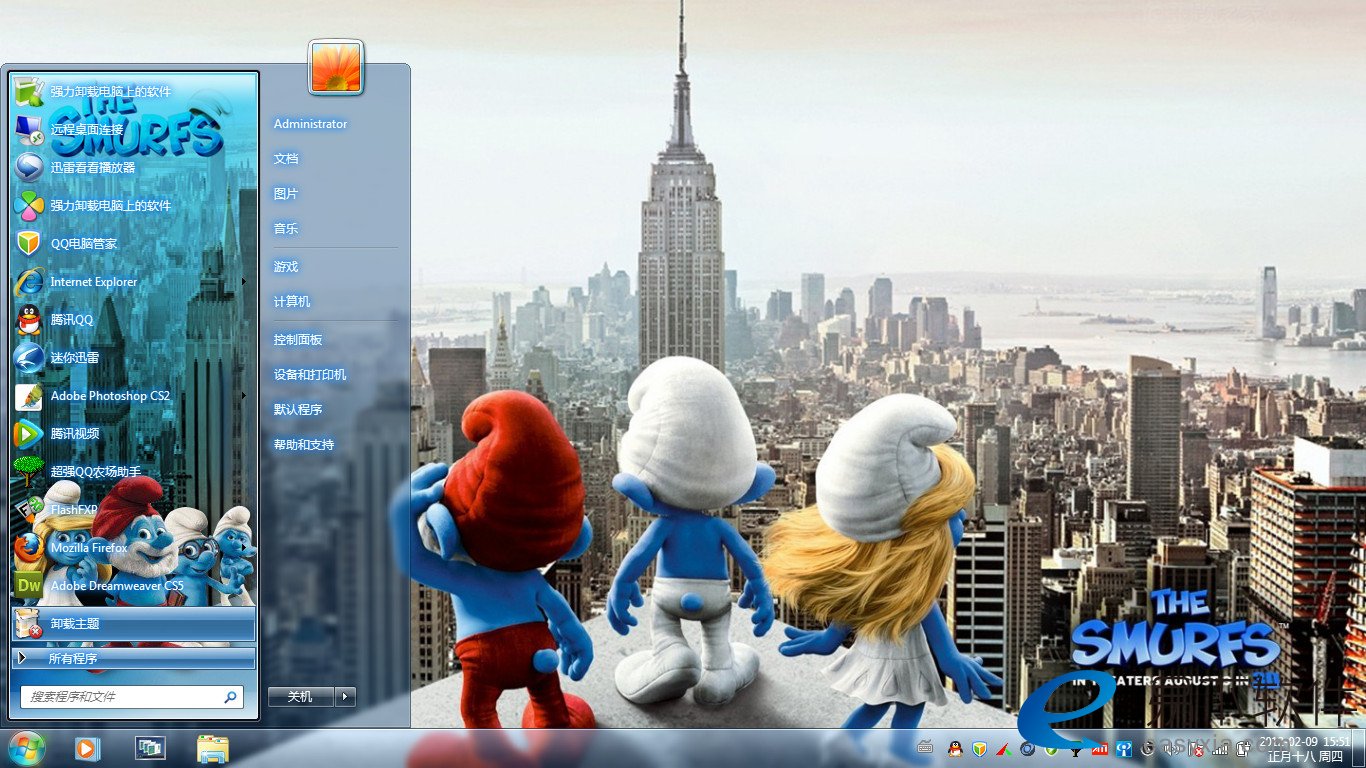Screen dimensions: 1366x768
Task: Open 帮助和支持 from the Start menu
Action: [304, 445]
